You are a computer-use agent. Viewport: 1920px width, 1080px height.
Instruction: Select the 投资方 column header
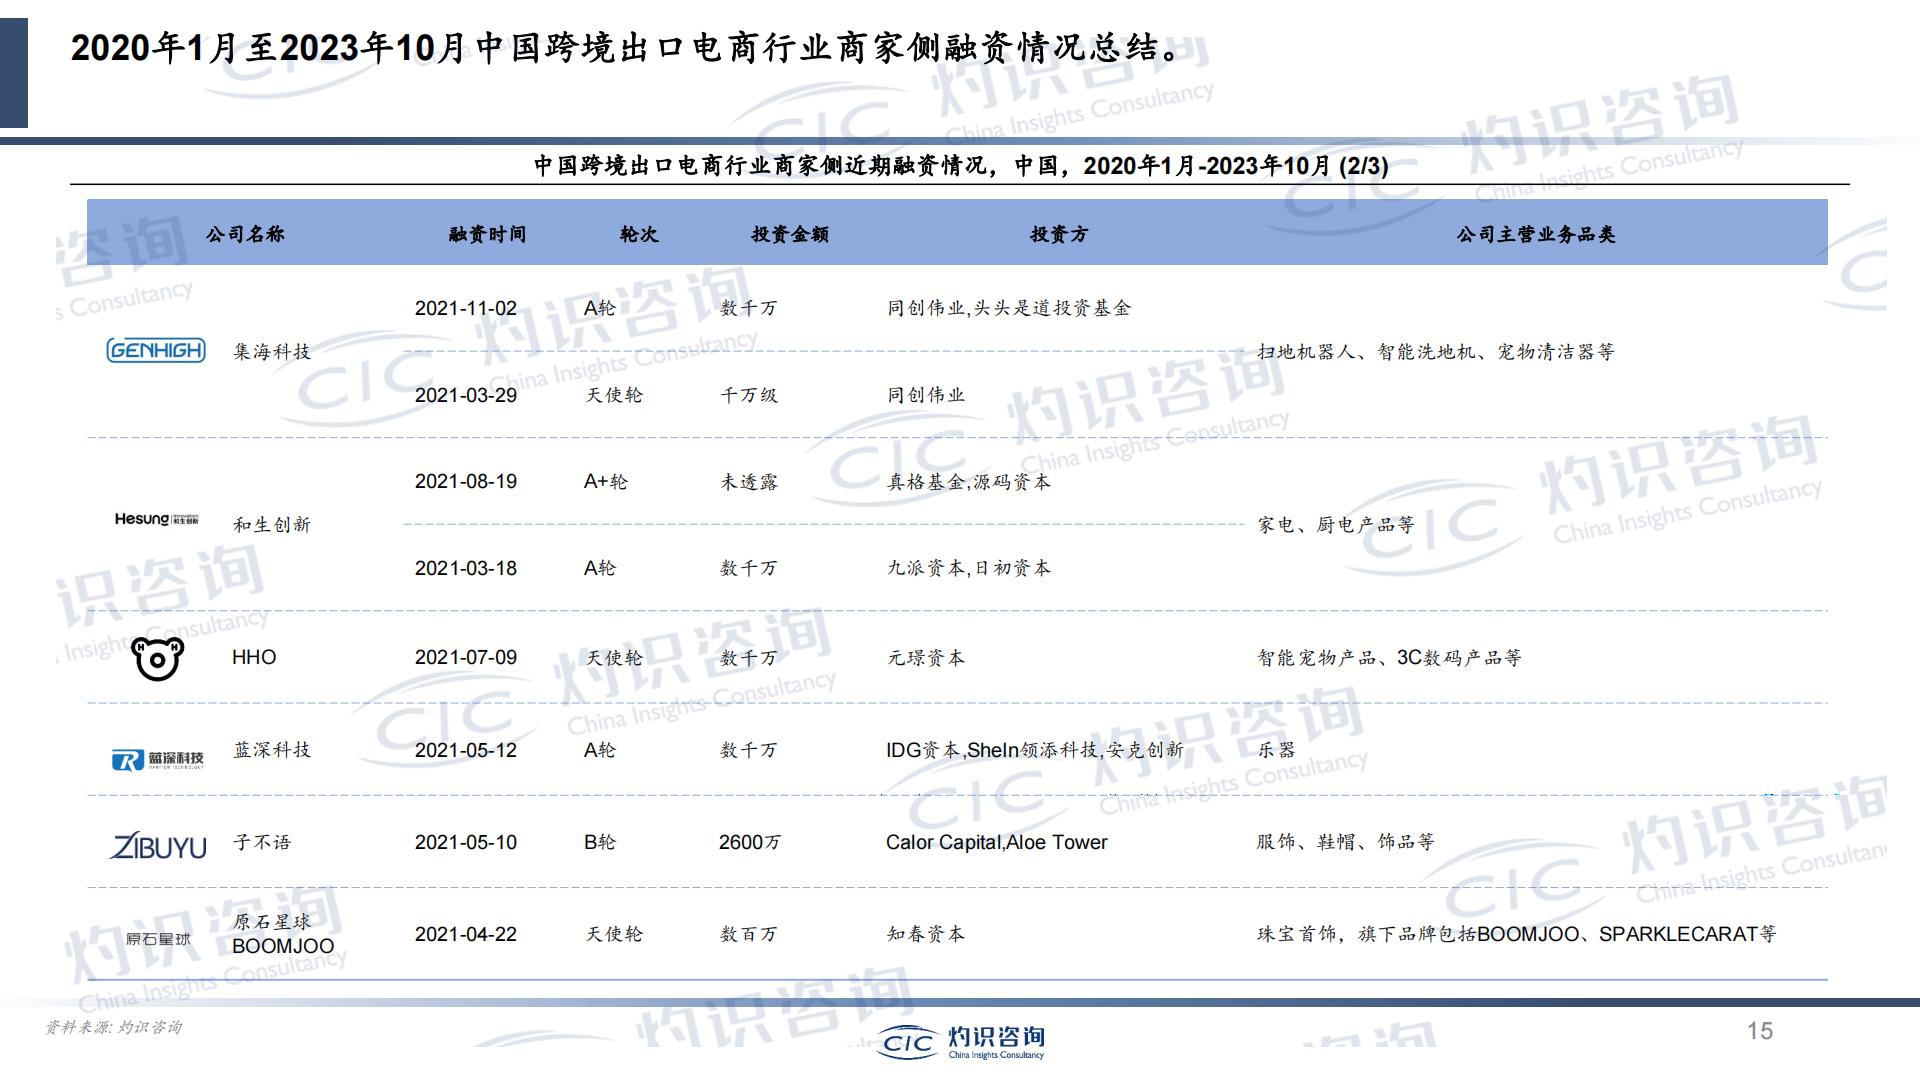click(1059, 234)
